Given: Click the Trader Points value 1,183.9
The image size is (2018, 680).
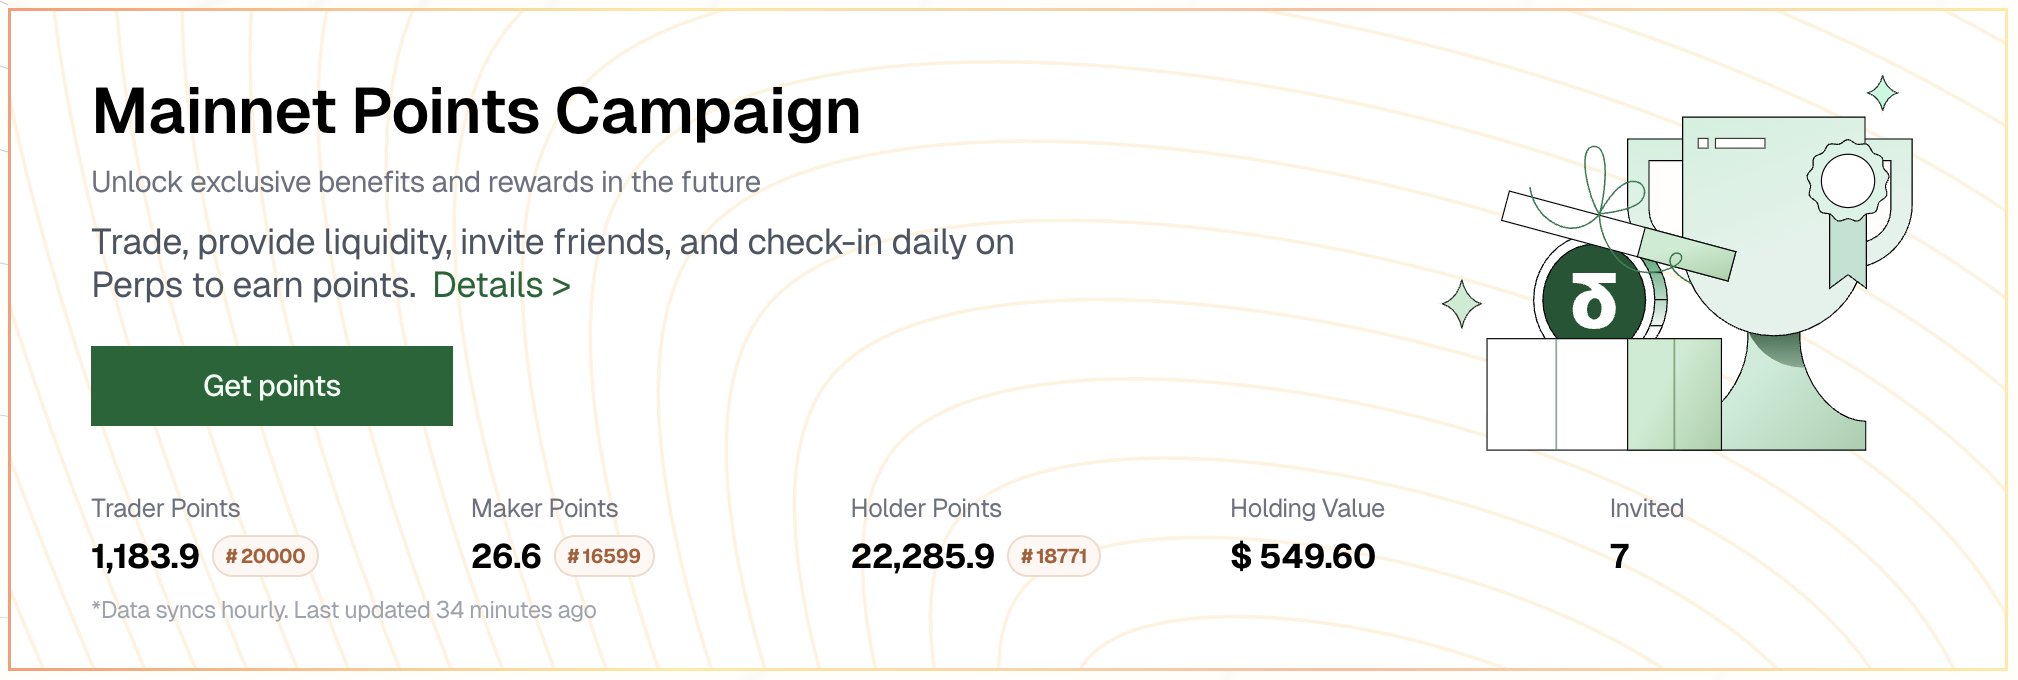Looking at the screenshot, I should pyautogui.click(x=146, y=556).
